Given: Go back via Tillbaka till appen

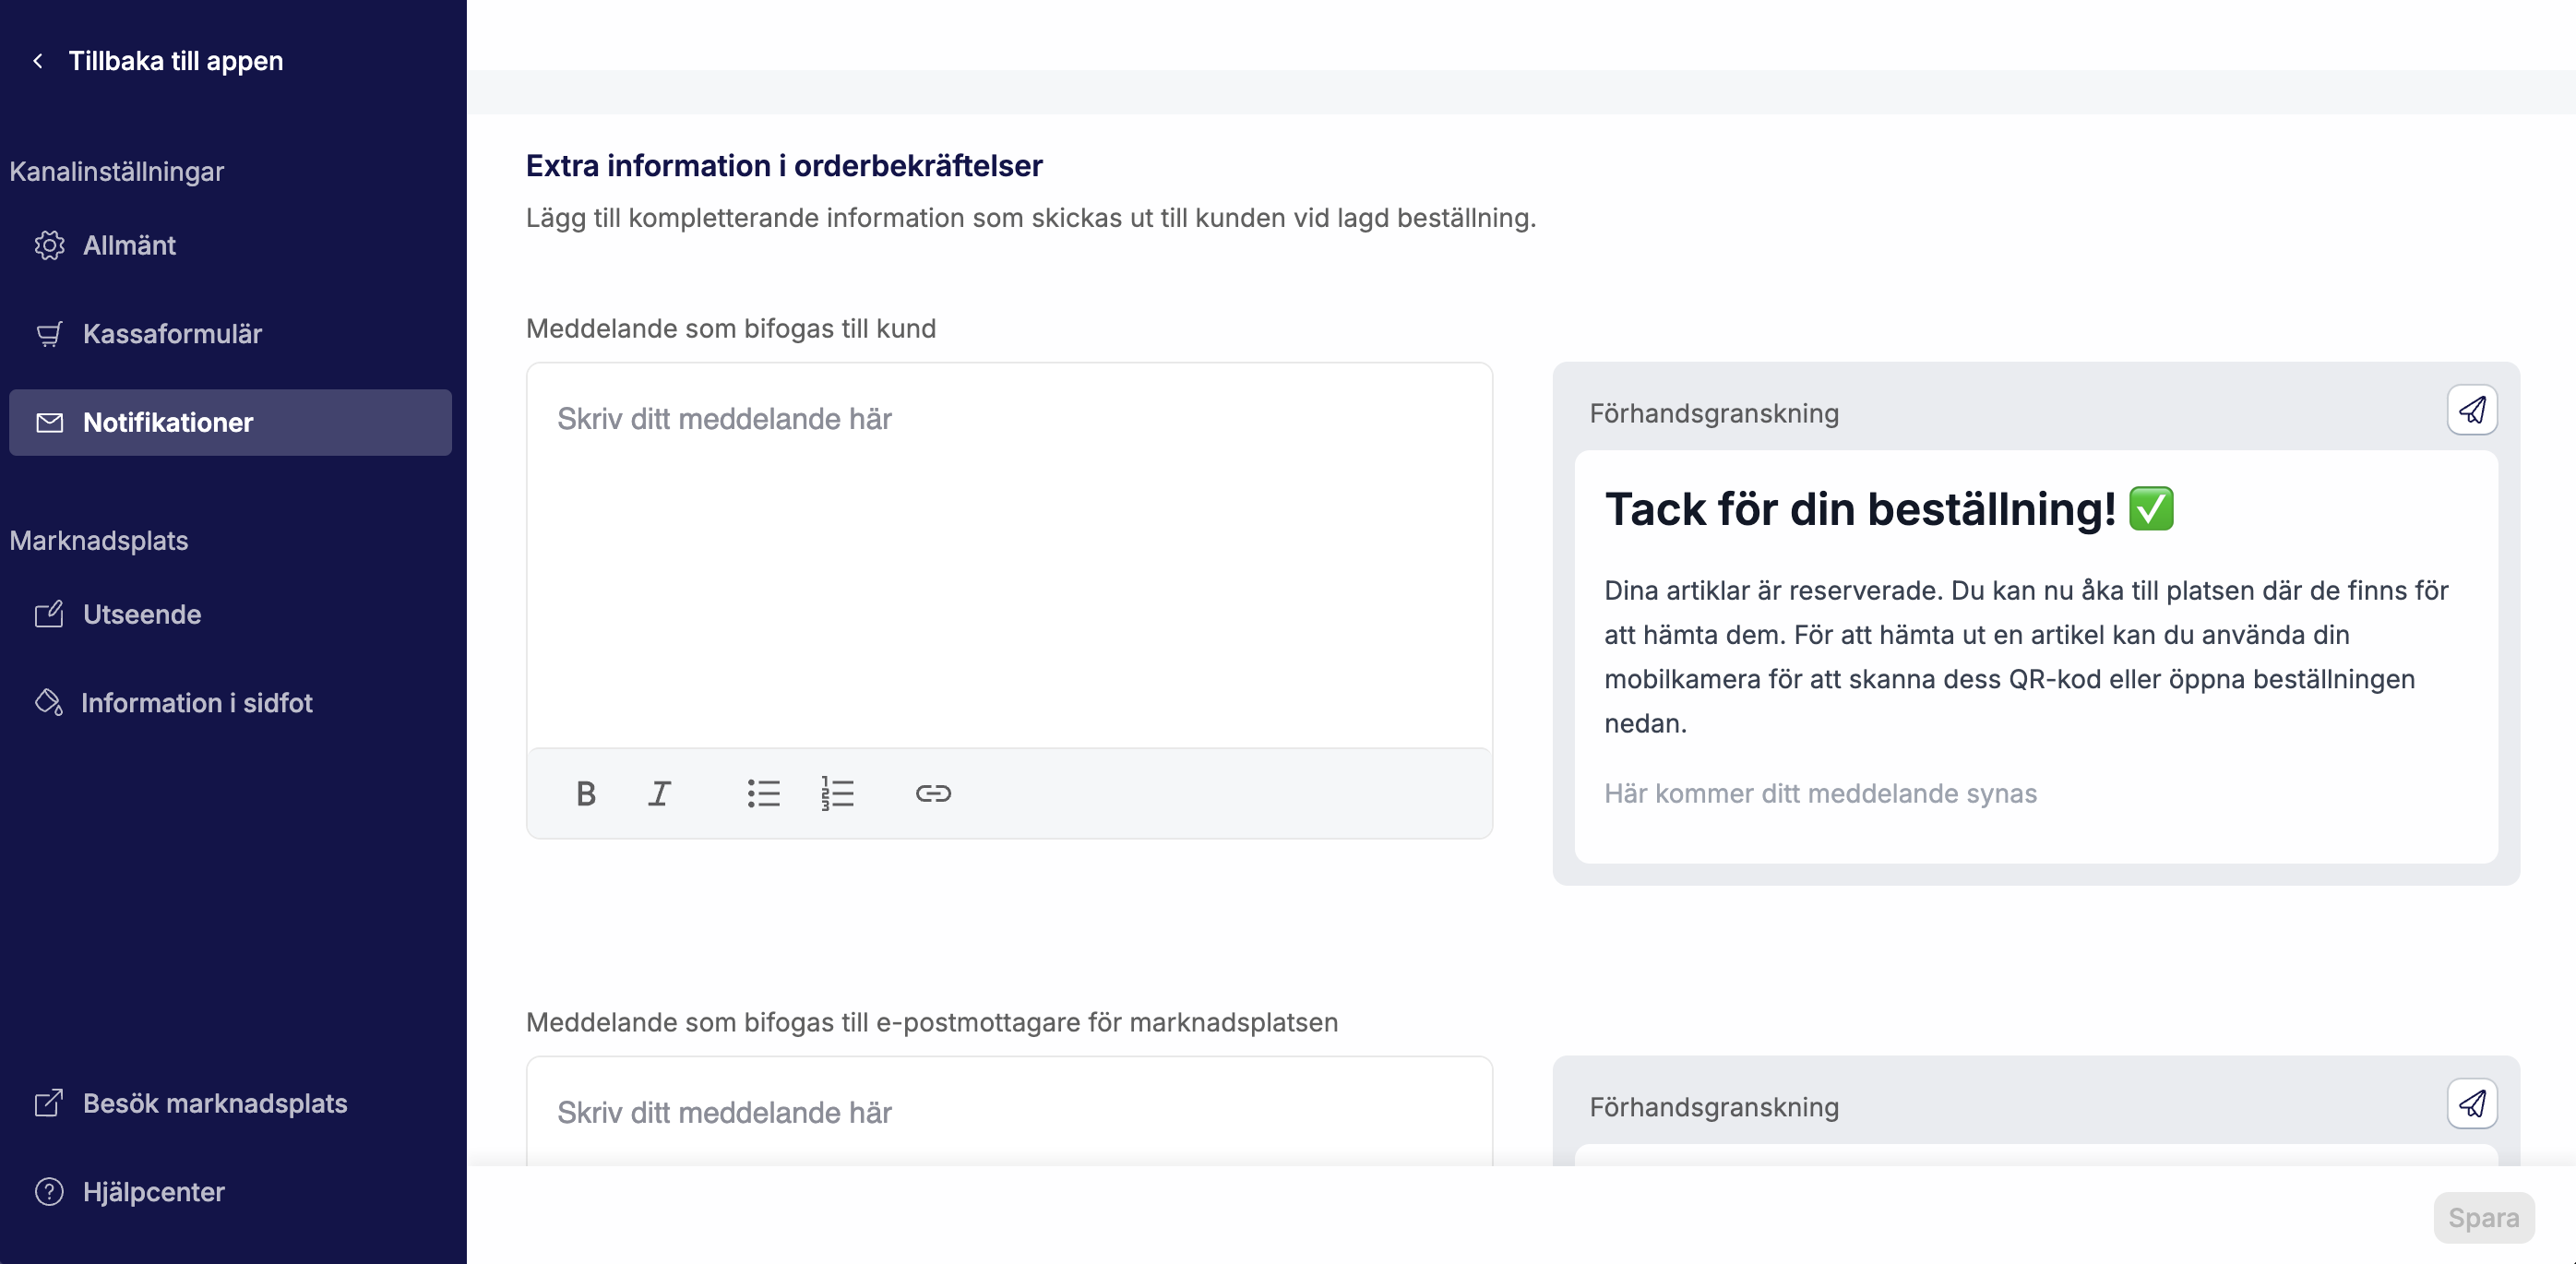Looking at the screenshot, I should 175,61.
